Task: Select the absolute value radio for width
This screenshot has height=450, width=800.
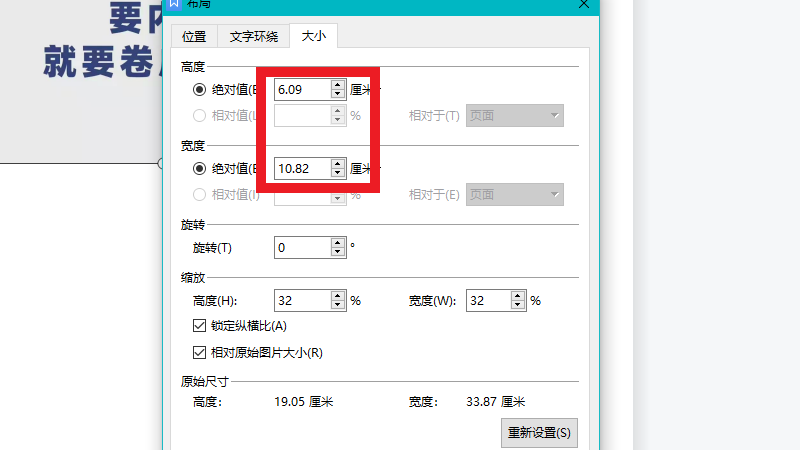Action: click(200, 169)
